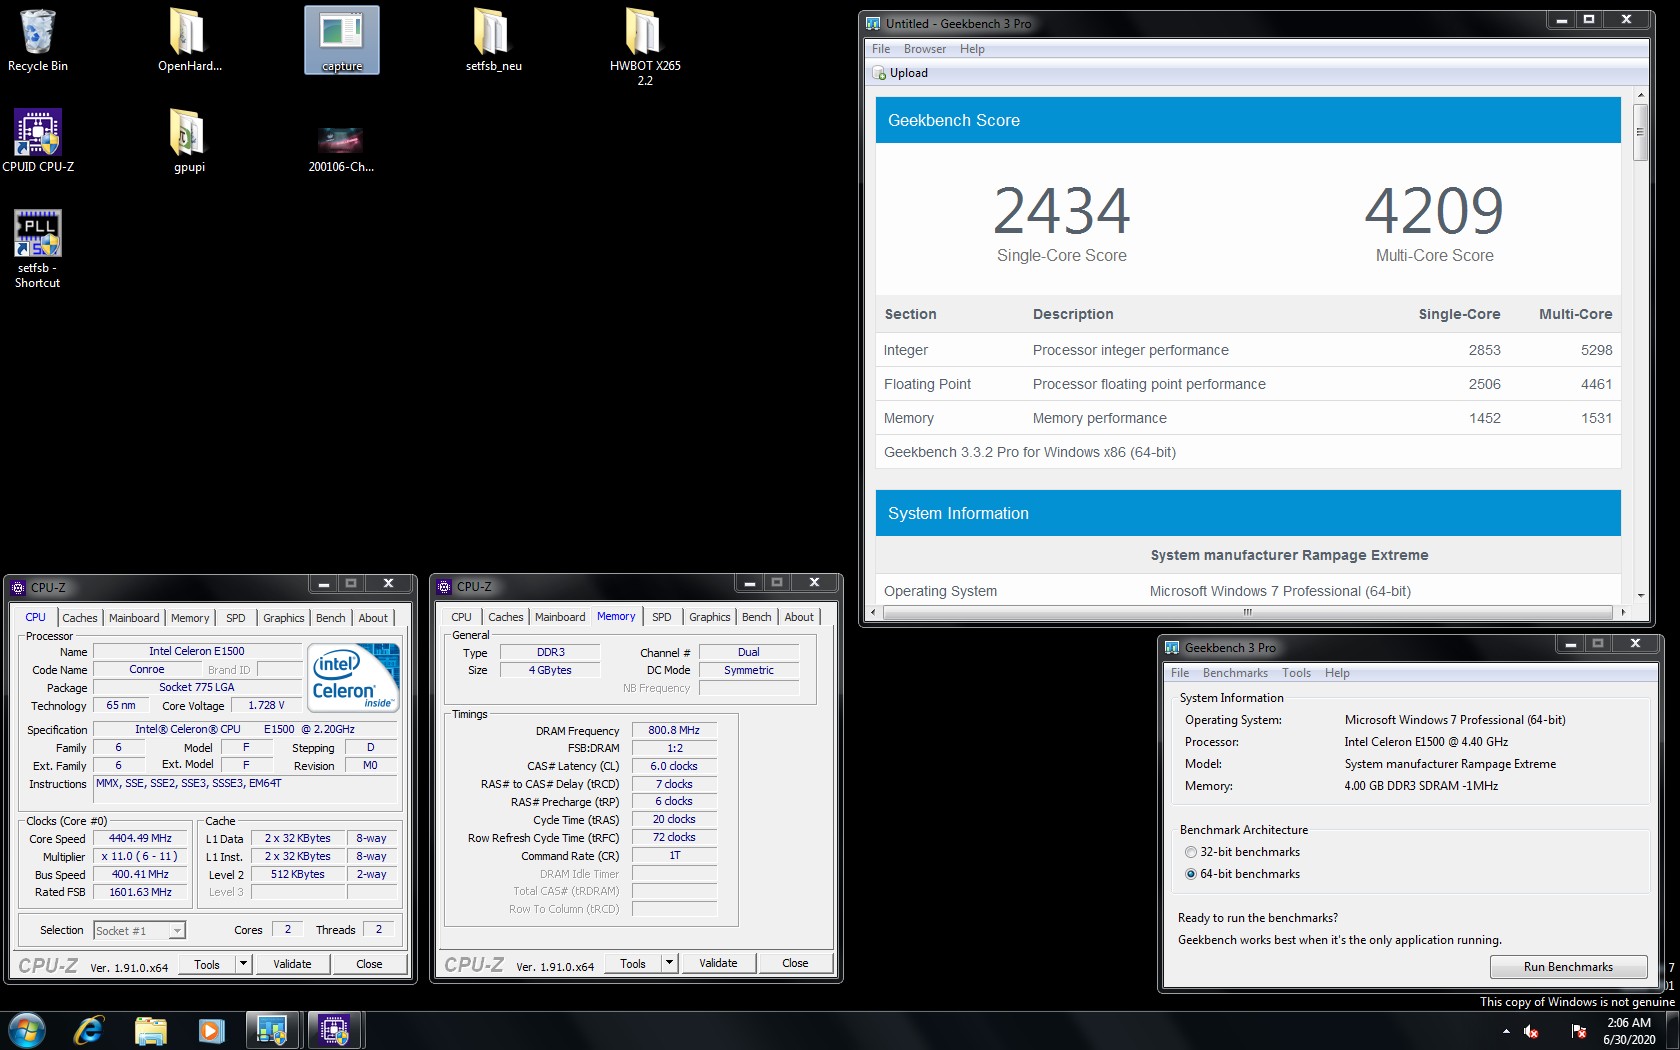This screenshot has width=1680, height=1050.
Task: Click the Multi-Core Score 4209
Action: pyautogui.click(x=1434, y=211)
